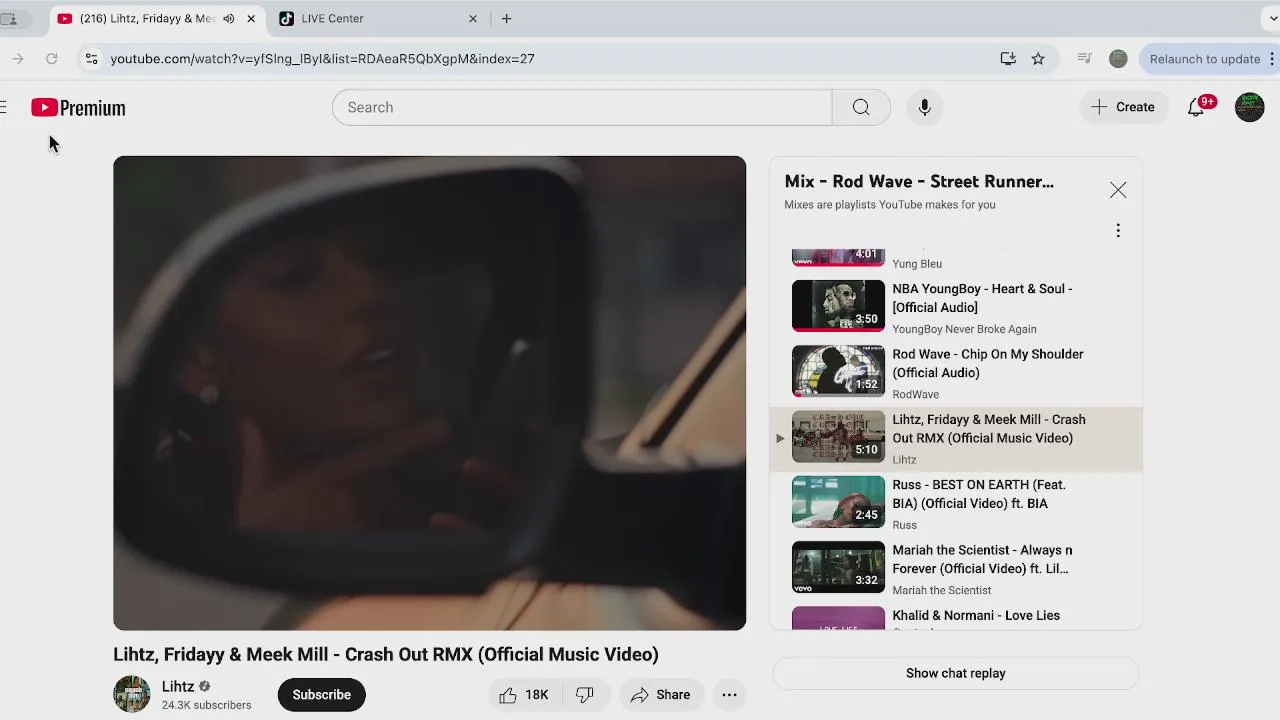The image size is (1280, 720).
Task: Play Rod Wave Chip On My Shoulder thumbnail
Action: click(x=838, y=371)
